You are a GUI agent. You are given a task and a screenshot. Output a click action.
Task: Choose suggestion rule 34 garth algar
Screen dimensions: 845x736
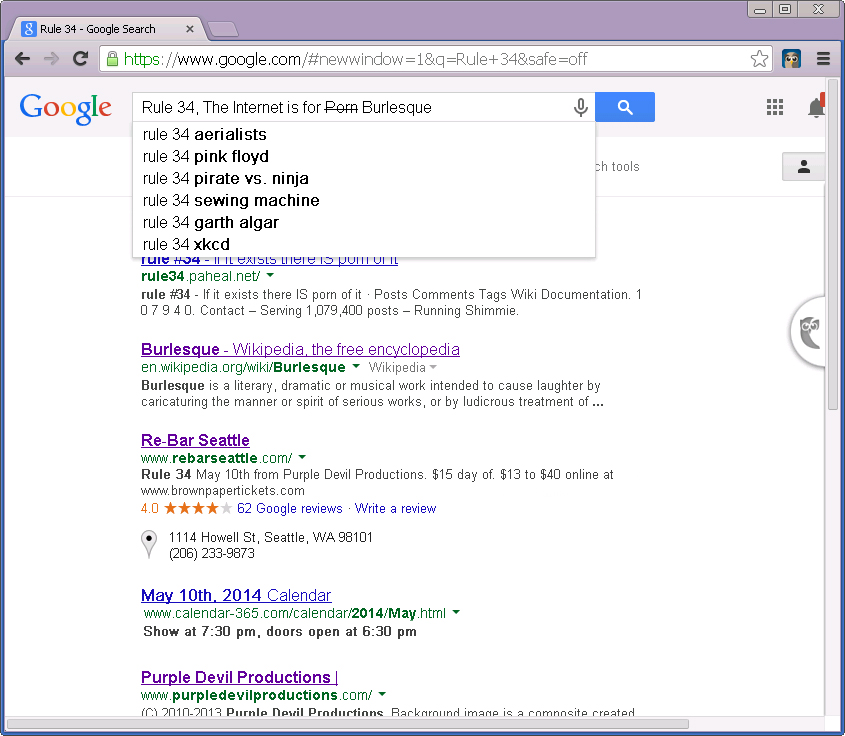click(x=364, y=223)
